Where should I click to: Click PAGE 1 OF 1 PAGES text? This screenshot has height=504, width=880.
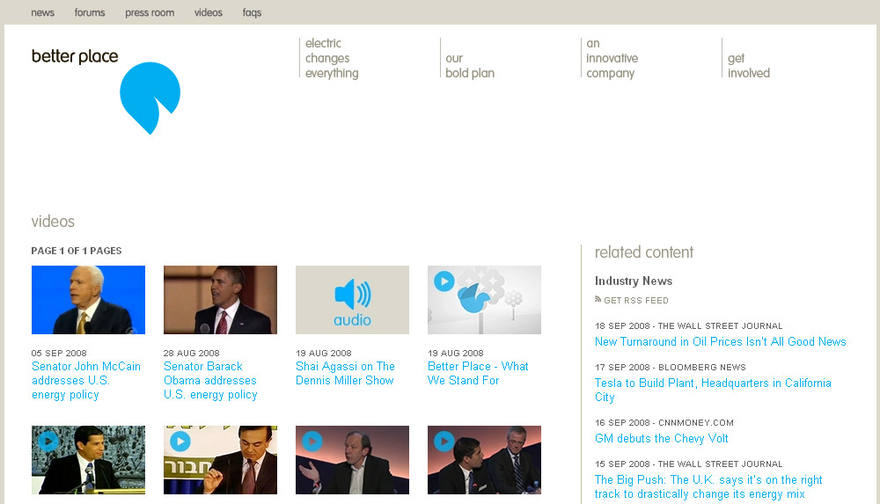coord(76,251)
